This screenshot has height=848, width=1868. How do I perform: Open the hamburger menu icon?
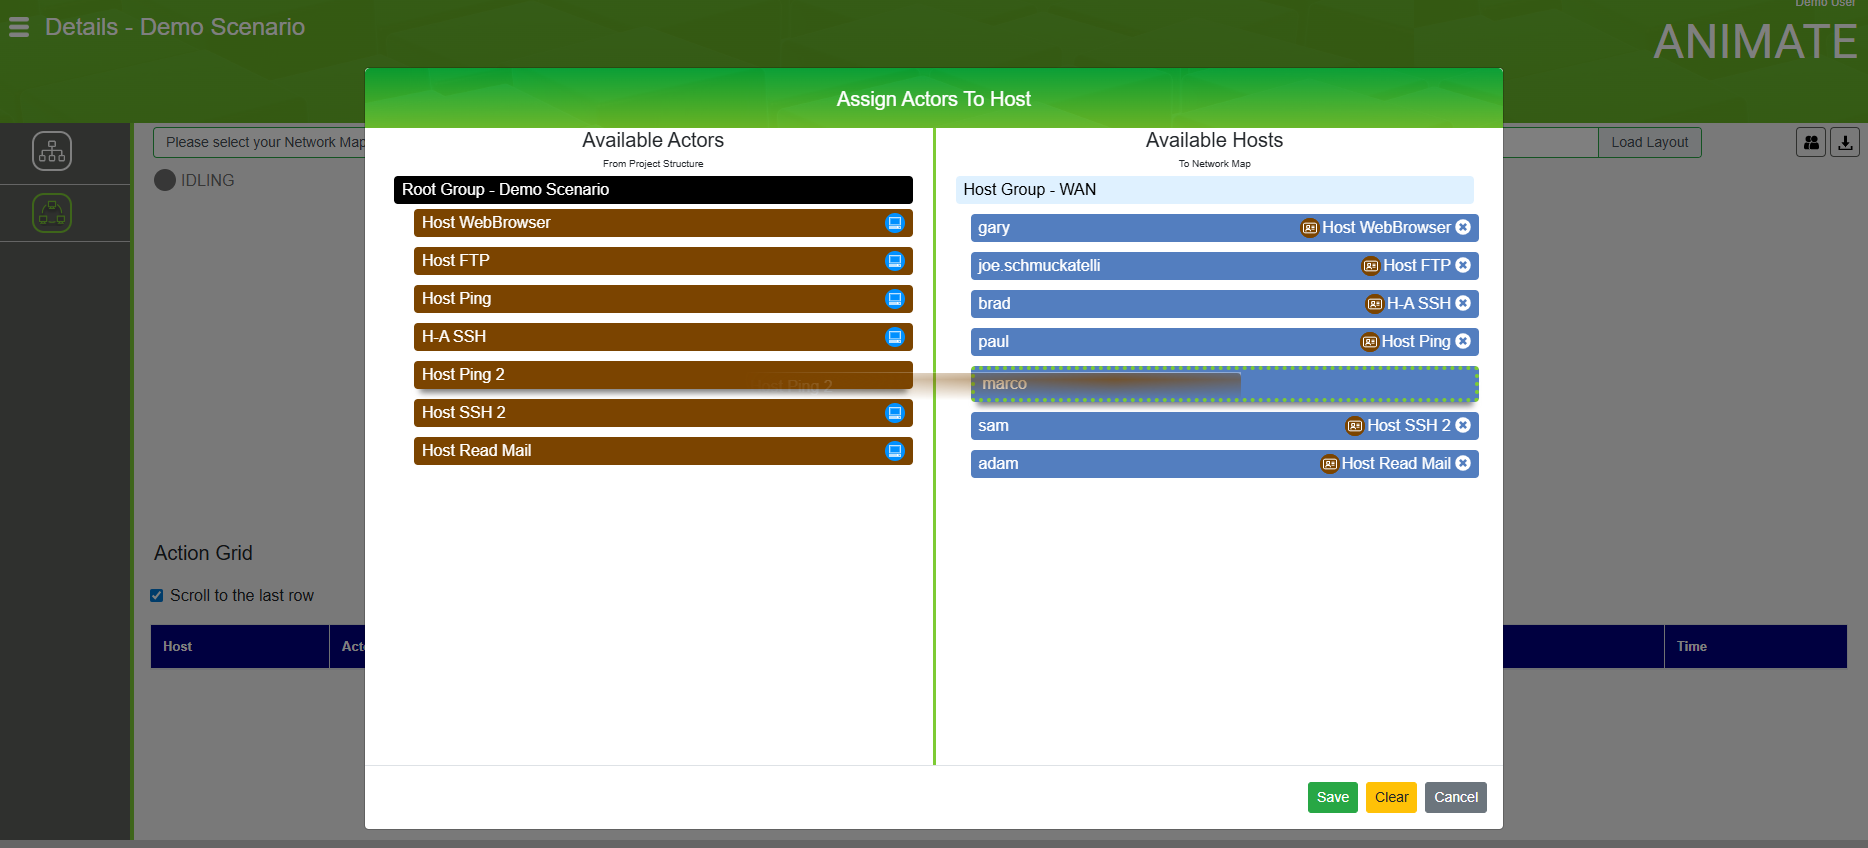(19, 28)
